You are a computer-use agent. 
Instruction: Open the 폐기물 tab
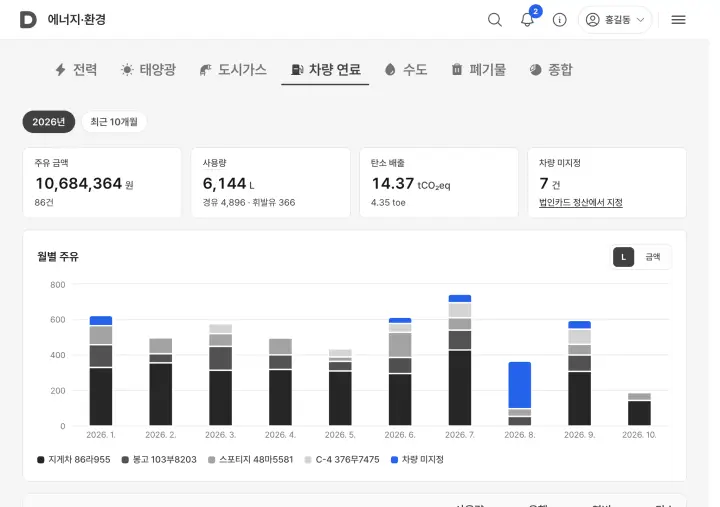click(x=478, y=70)
